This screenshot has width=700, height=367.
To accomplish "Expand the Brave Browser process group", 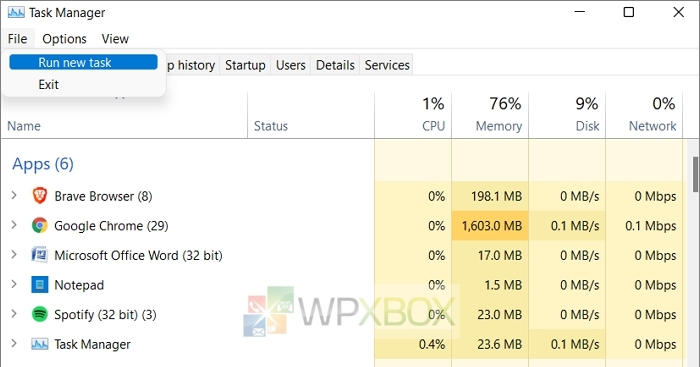I will (14, 195).
